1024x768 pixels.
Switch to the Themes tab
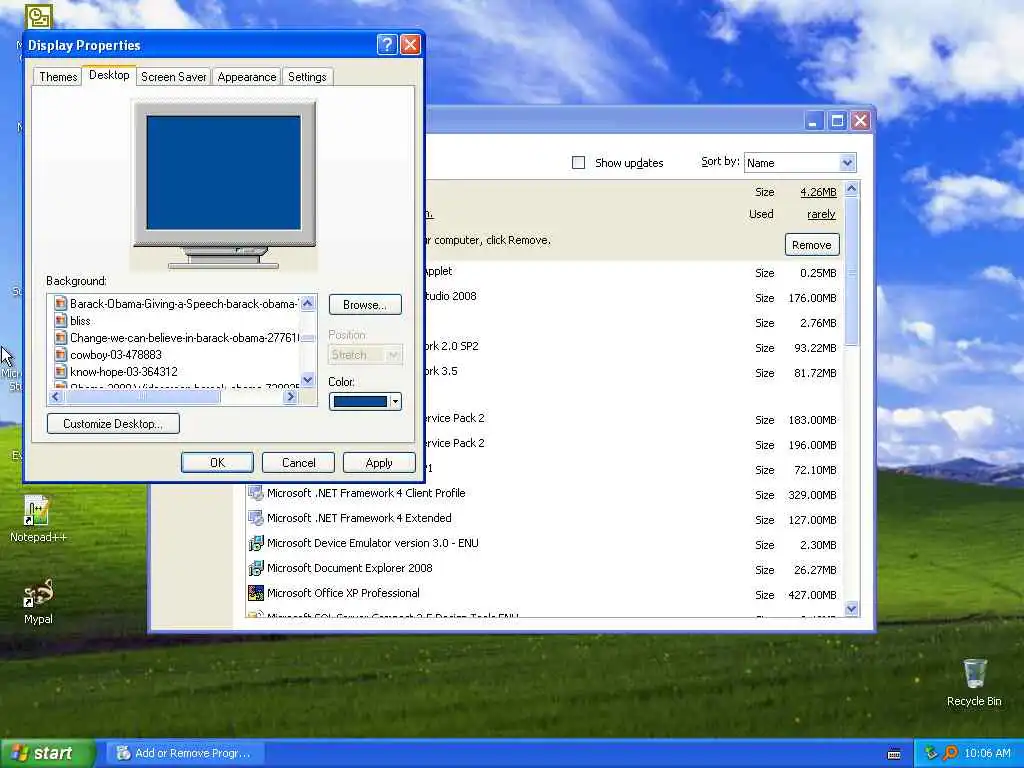tap(58, 76)
